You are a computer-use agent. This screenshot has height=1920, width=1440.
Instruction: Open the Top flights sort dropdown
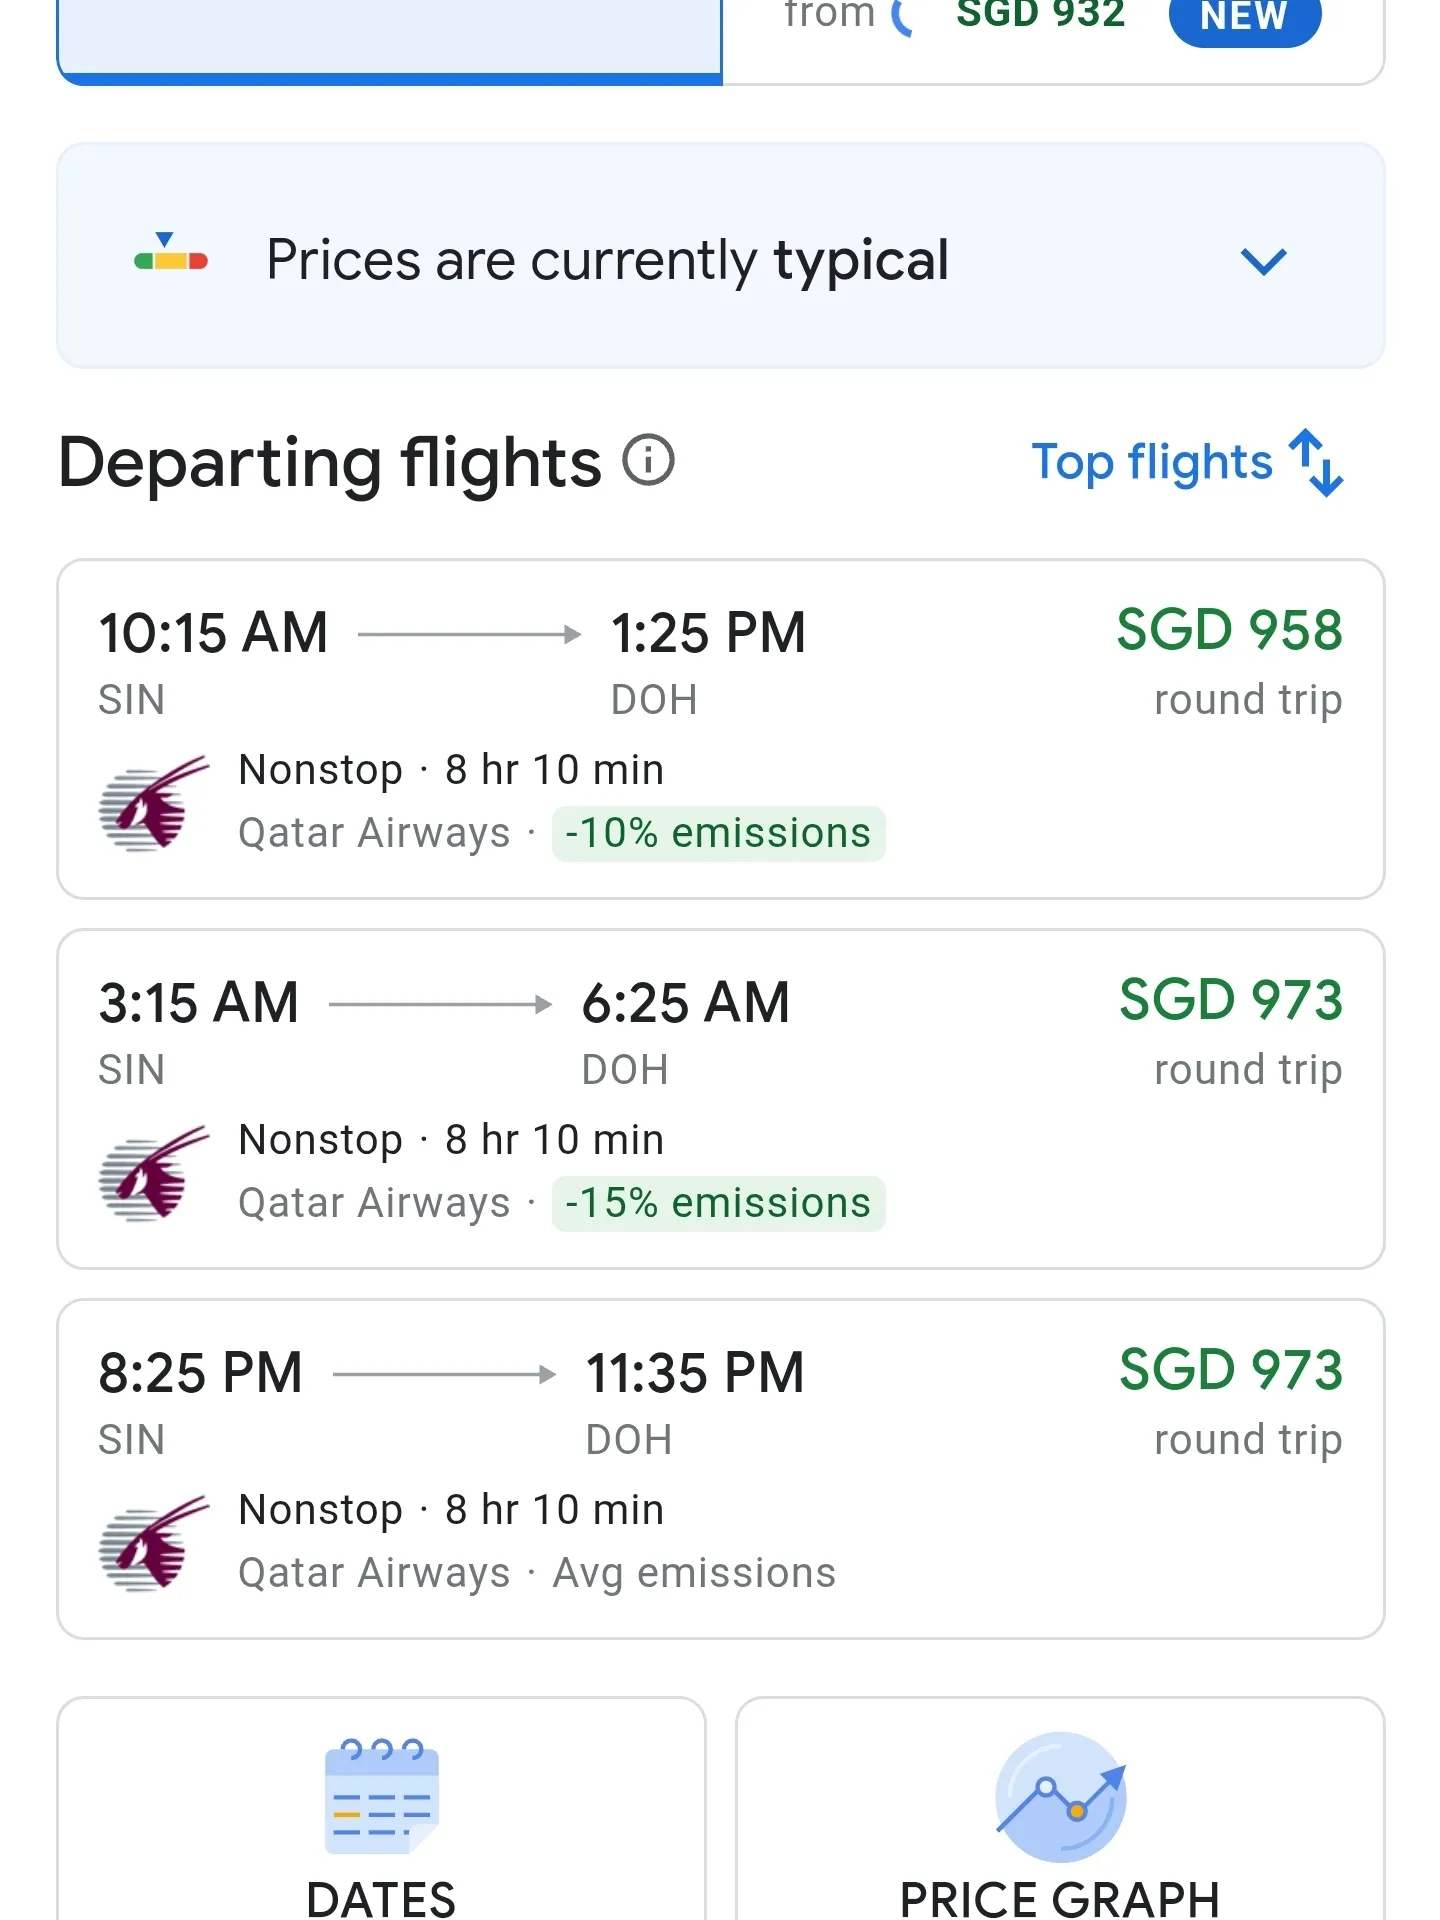[x=1187, y=463]
